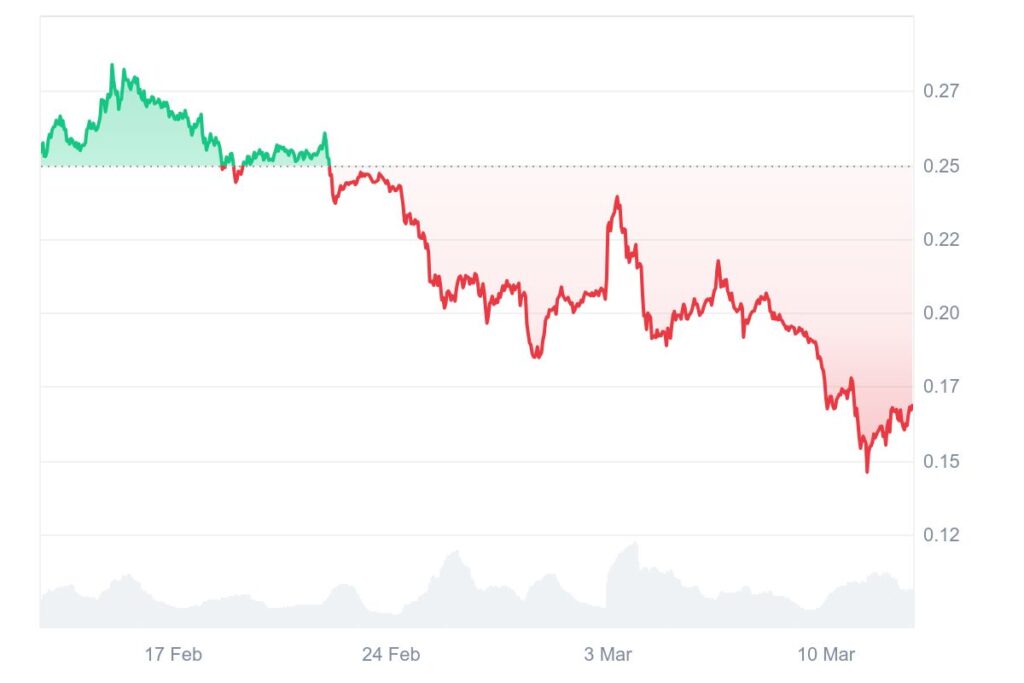1024x683 pixels.
Task: Select the 17 Feb date label
Action: click(173, 655)
